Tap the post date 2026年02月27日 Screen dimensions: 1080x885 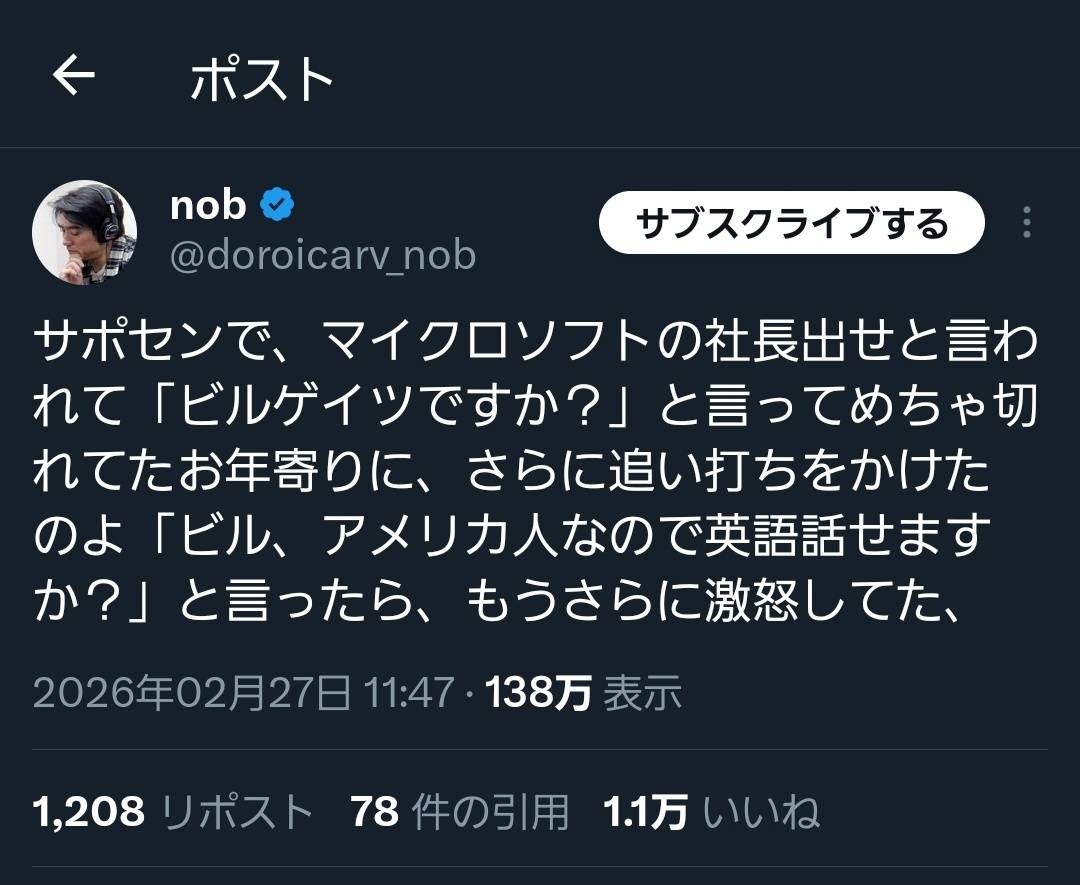(x=193, y=692)
